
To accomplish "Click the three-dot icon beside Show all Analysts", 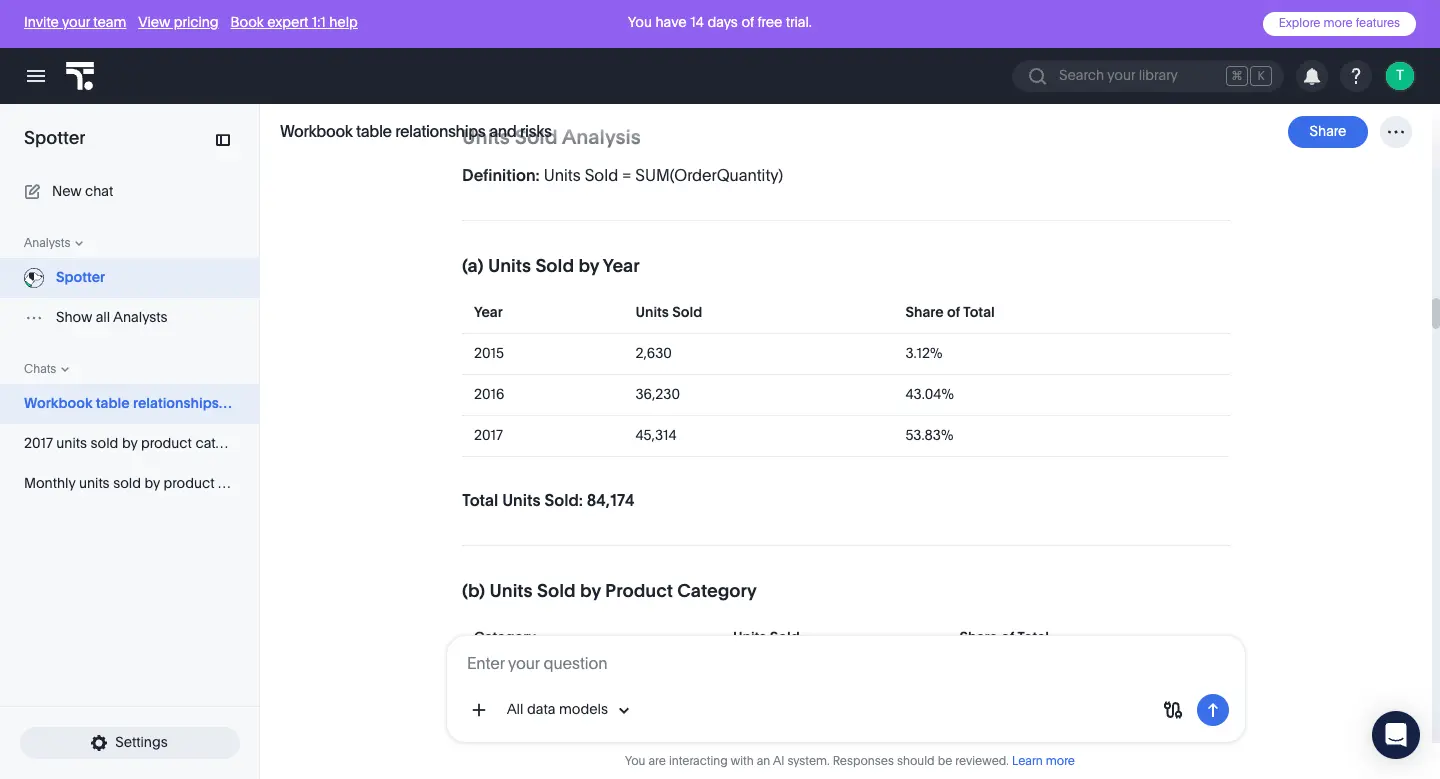I will pyautogui.click(x=34, y=318).
